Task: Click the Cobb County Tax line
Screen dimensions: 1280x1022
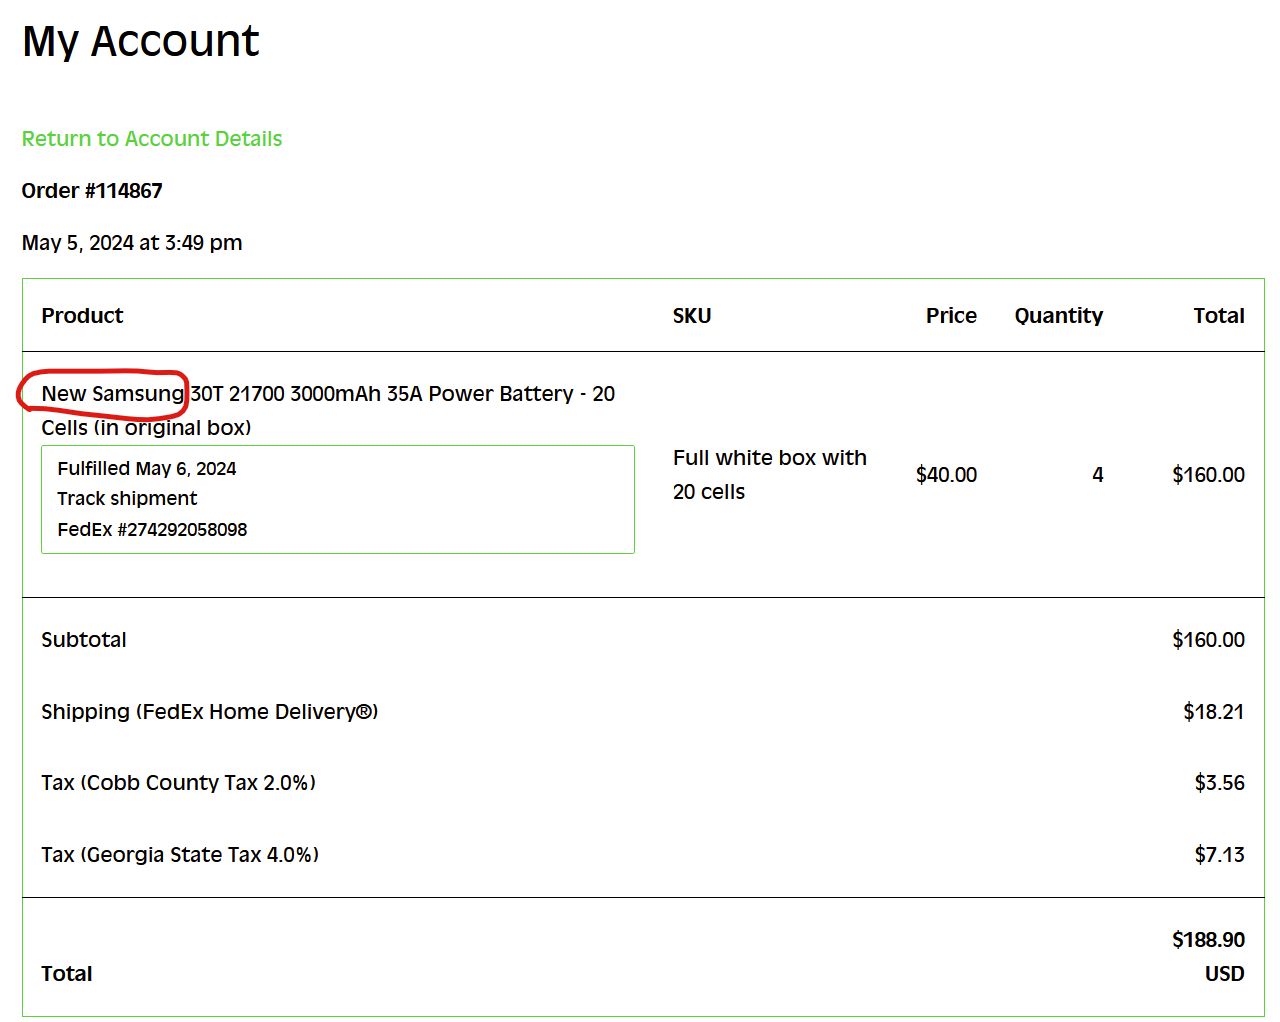Action: point(178,783)
